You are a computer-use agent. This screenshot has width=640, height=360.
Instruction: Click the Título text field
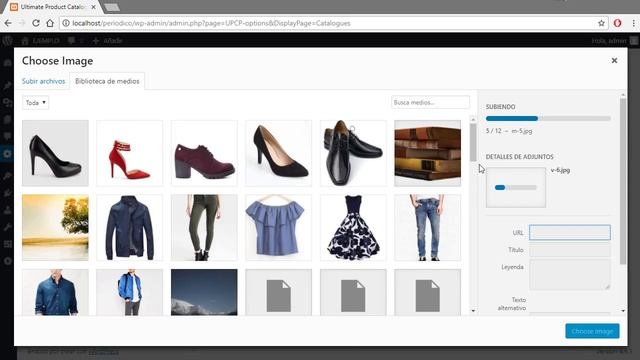coord(570,249)
